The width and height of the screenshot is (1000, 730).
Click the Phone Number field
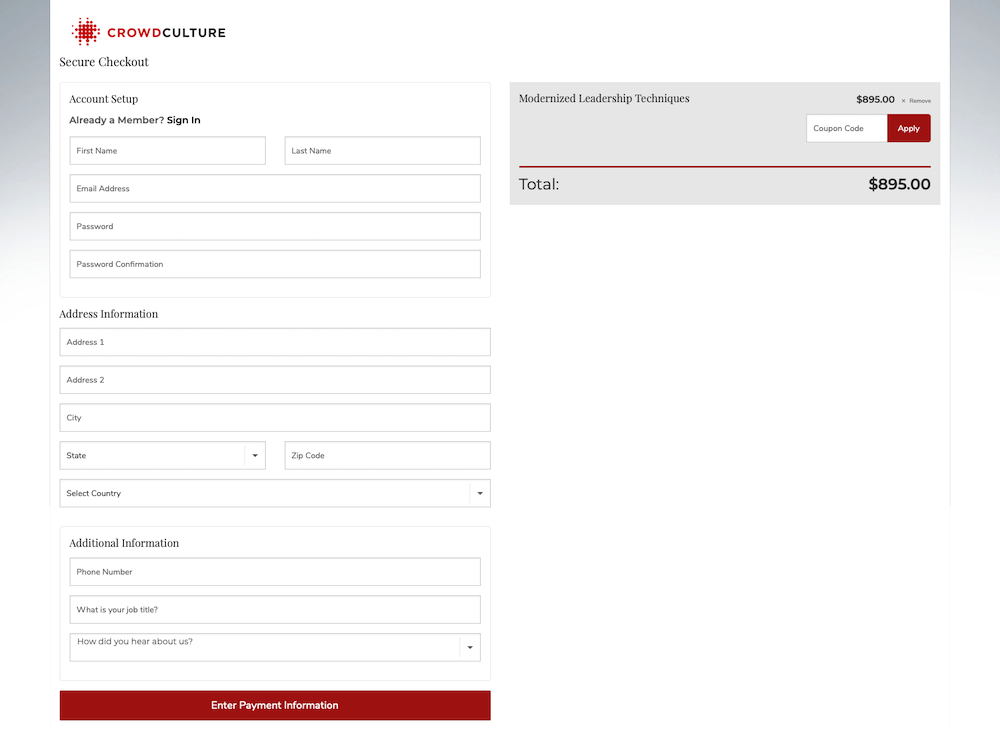(275, 572)
